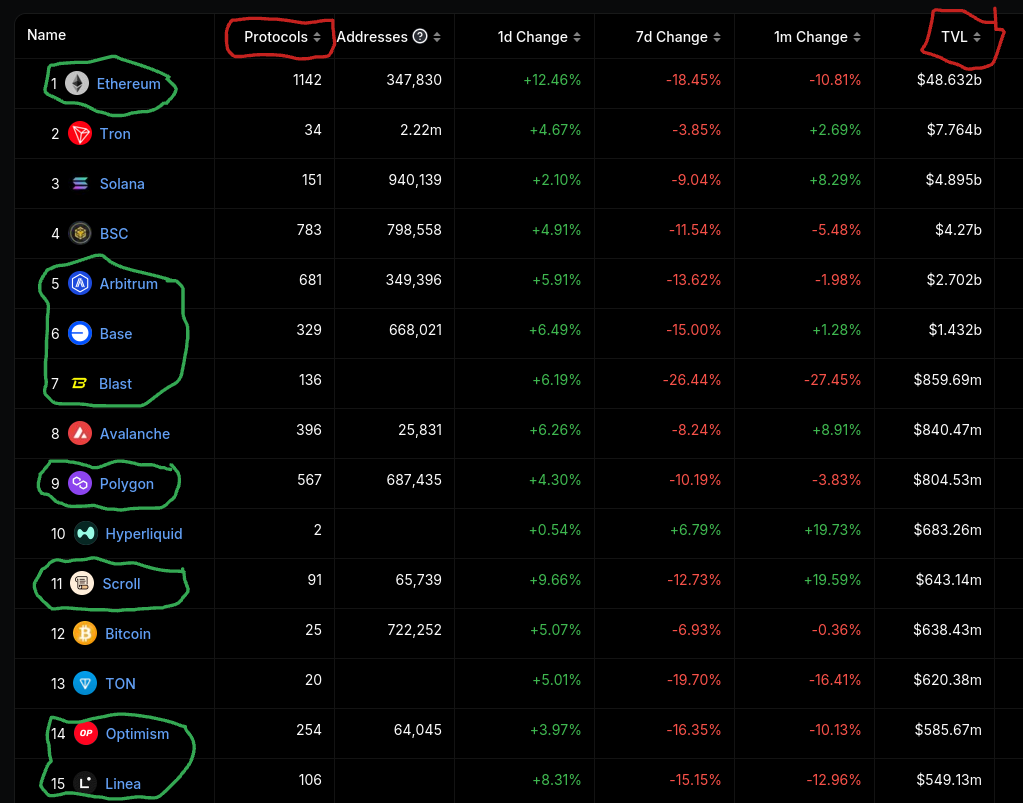
Task: Click Linea 1d change +8.31%
Action: click(x=557, y=780)
